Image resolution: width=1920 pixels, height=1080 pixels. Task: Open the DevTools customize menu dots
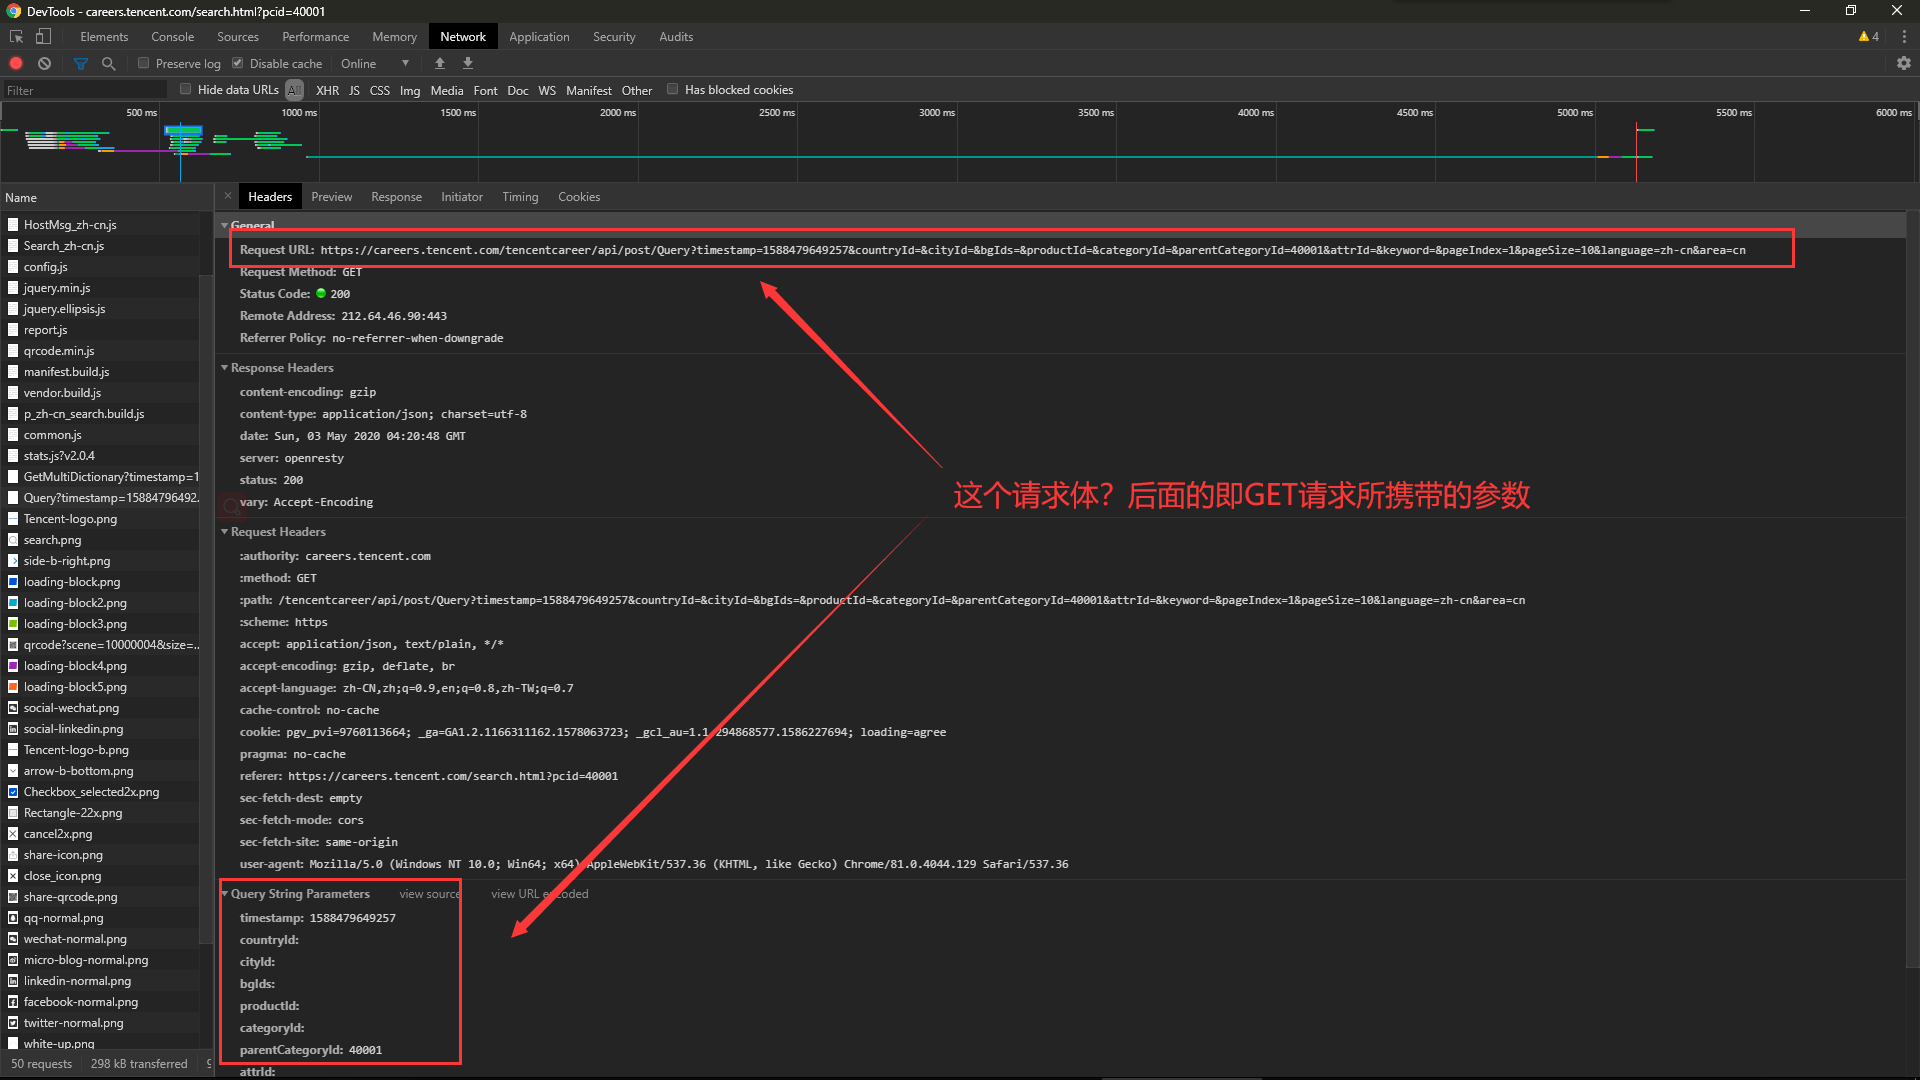point(1904,37)
